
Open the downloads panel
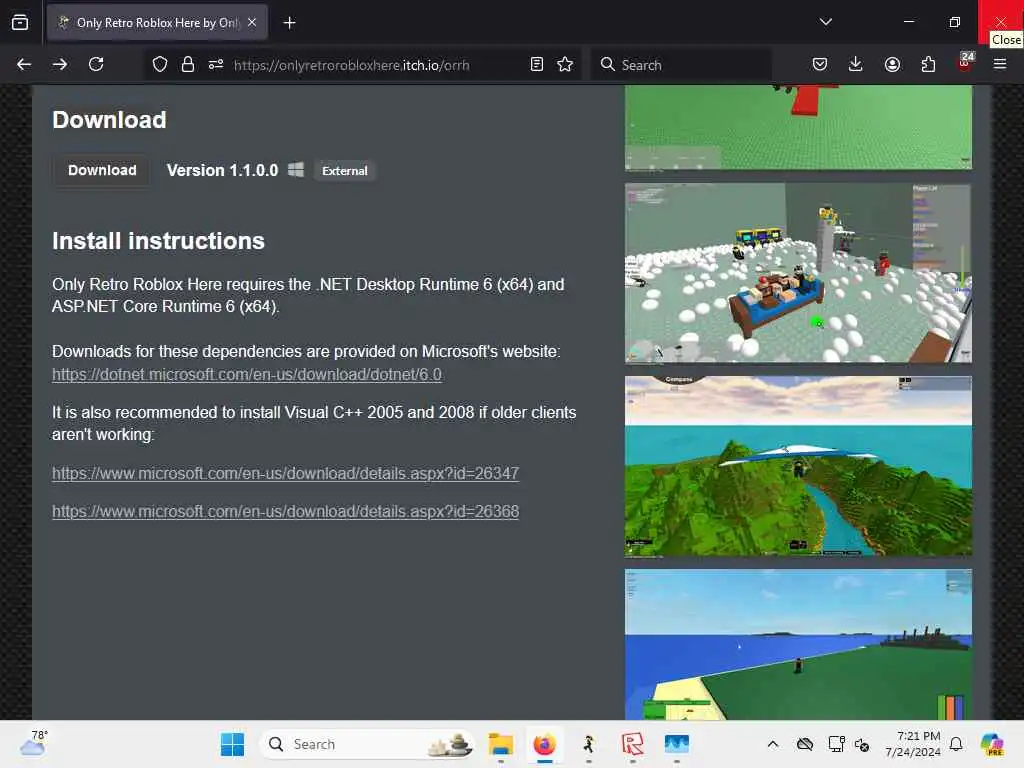click(x=856, y=64)
